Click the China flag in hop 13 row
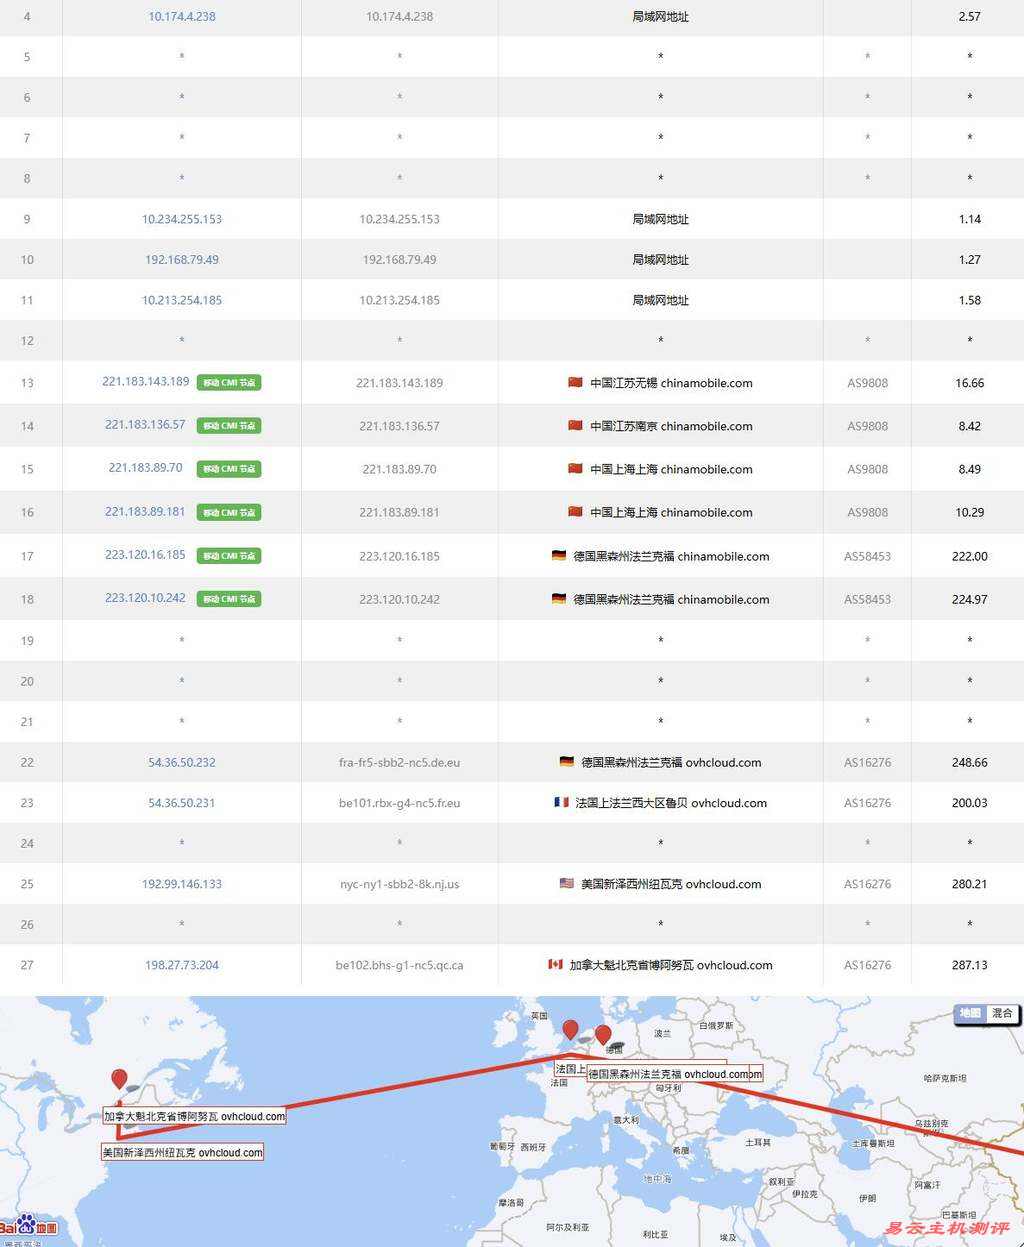1024x1247 pixels. click(x=575, y=382)
